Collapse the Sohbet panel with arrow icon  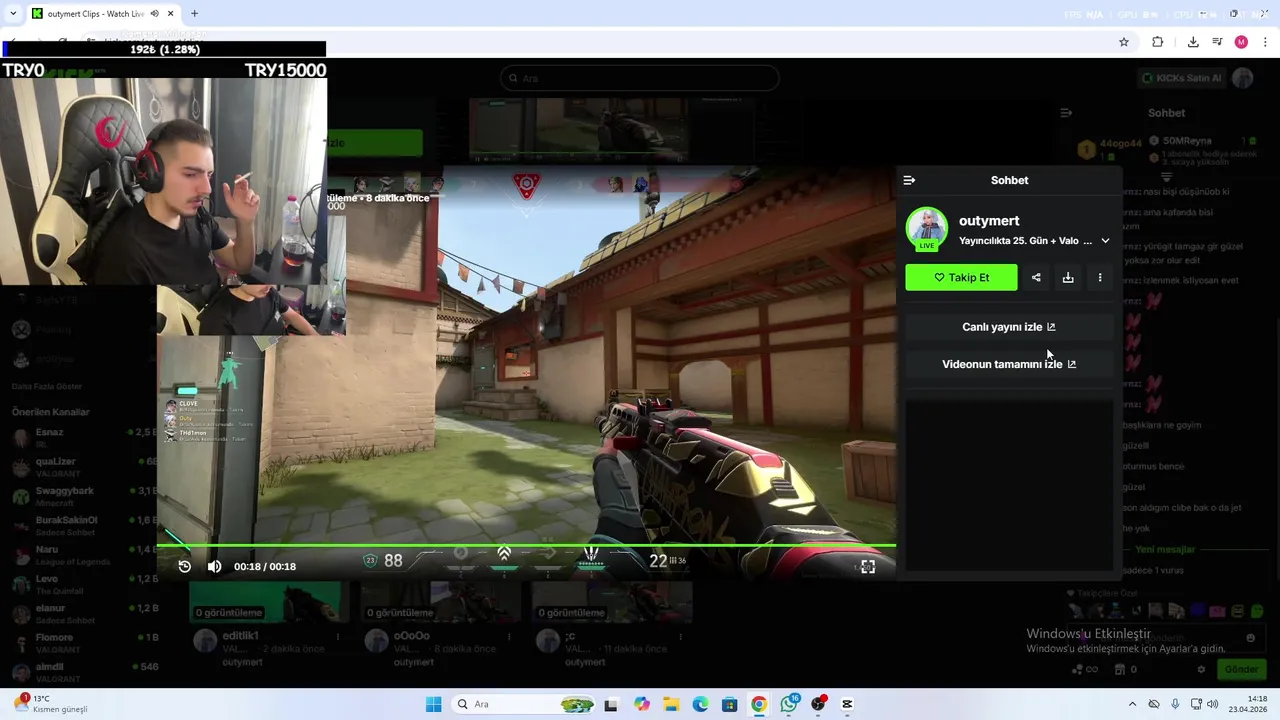909,180
